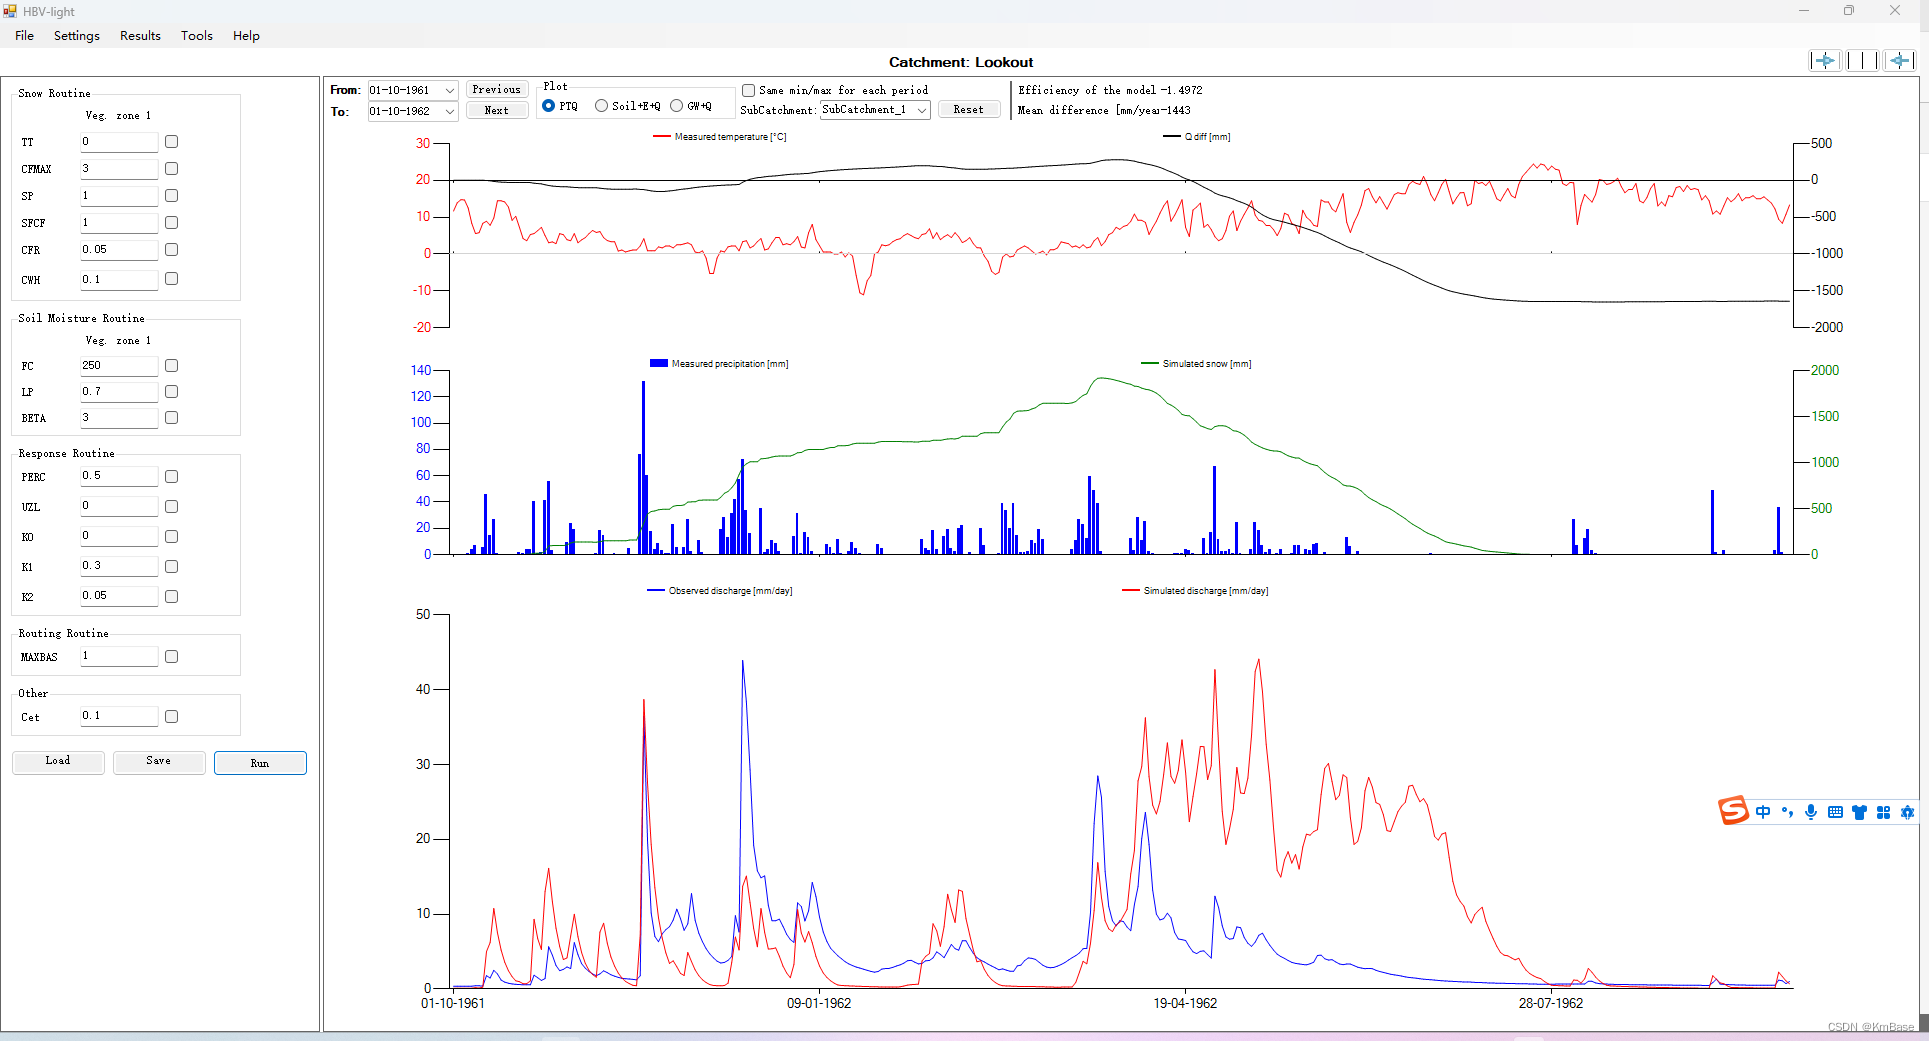Toggle the punctuation mode icon
Viewport: 1929px width, 1041px height.
(x=1787, y=812)
